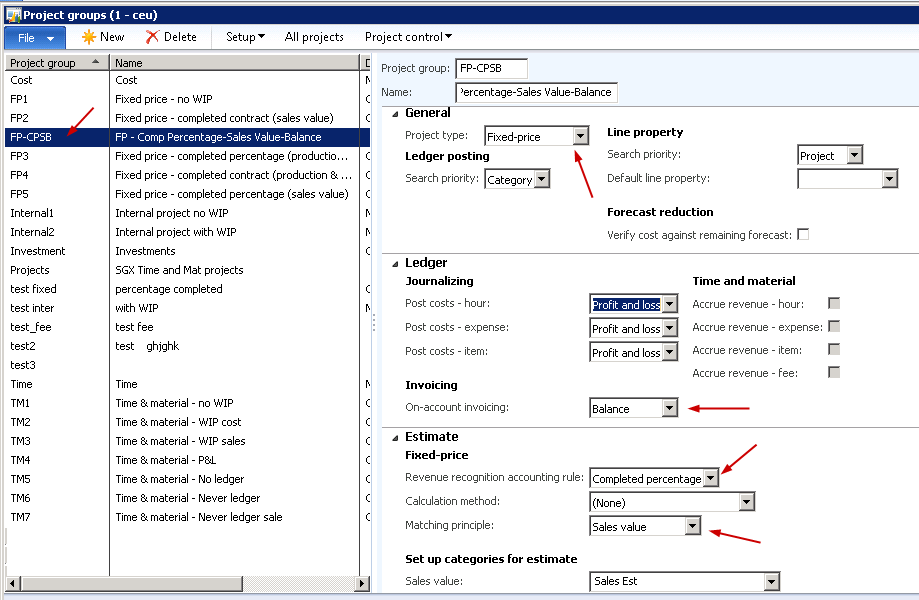Open the Project control menu button
The image size is (919, 600).
coord(408,37)
